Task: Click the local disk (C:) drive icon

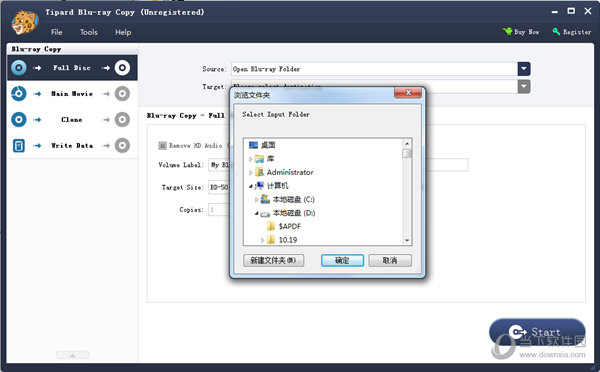Action: (x=265, y=199)
